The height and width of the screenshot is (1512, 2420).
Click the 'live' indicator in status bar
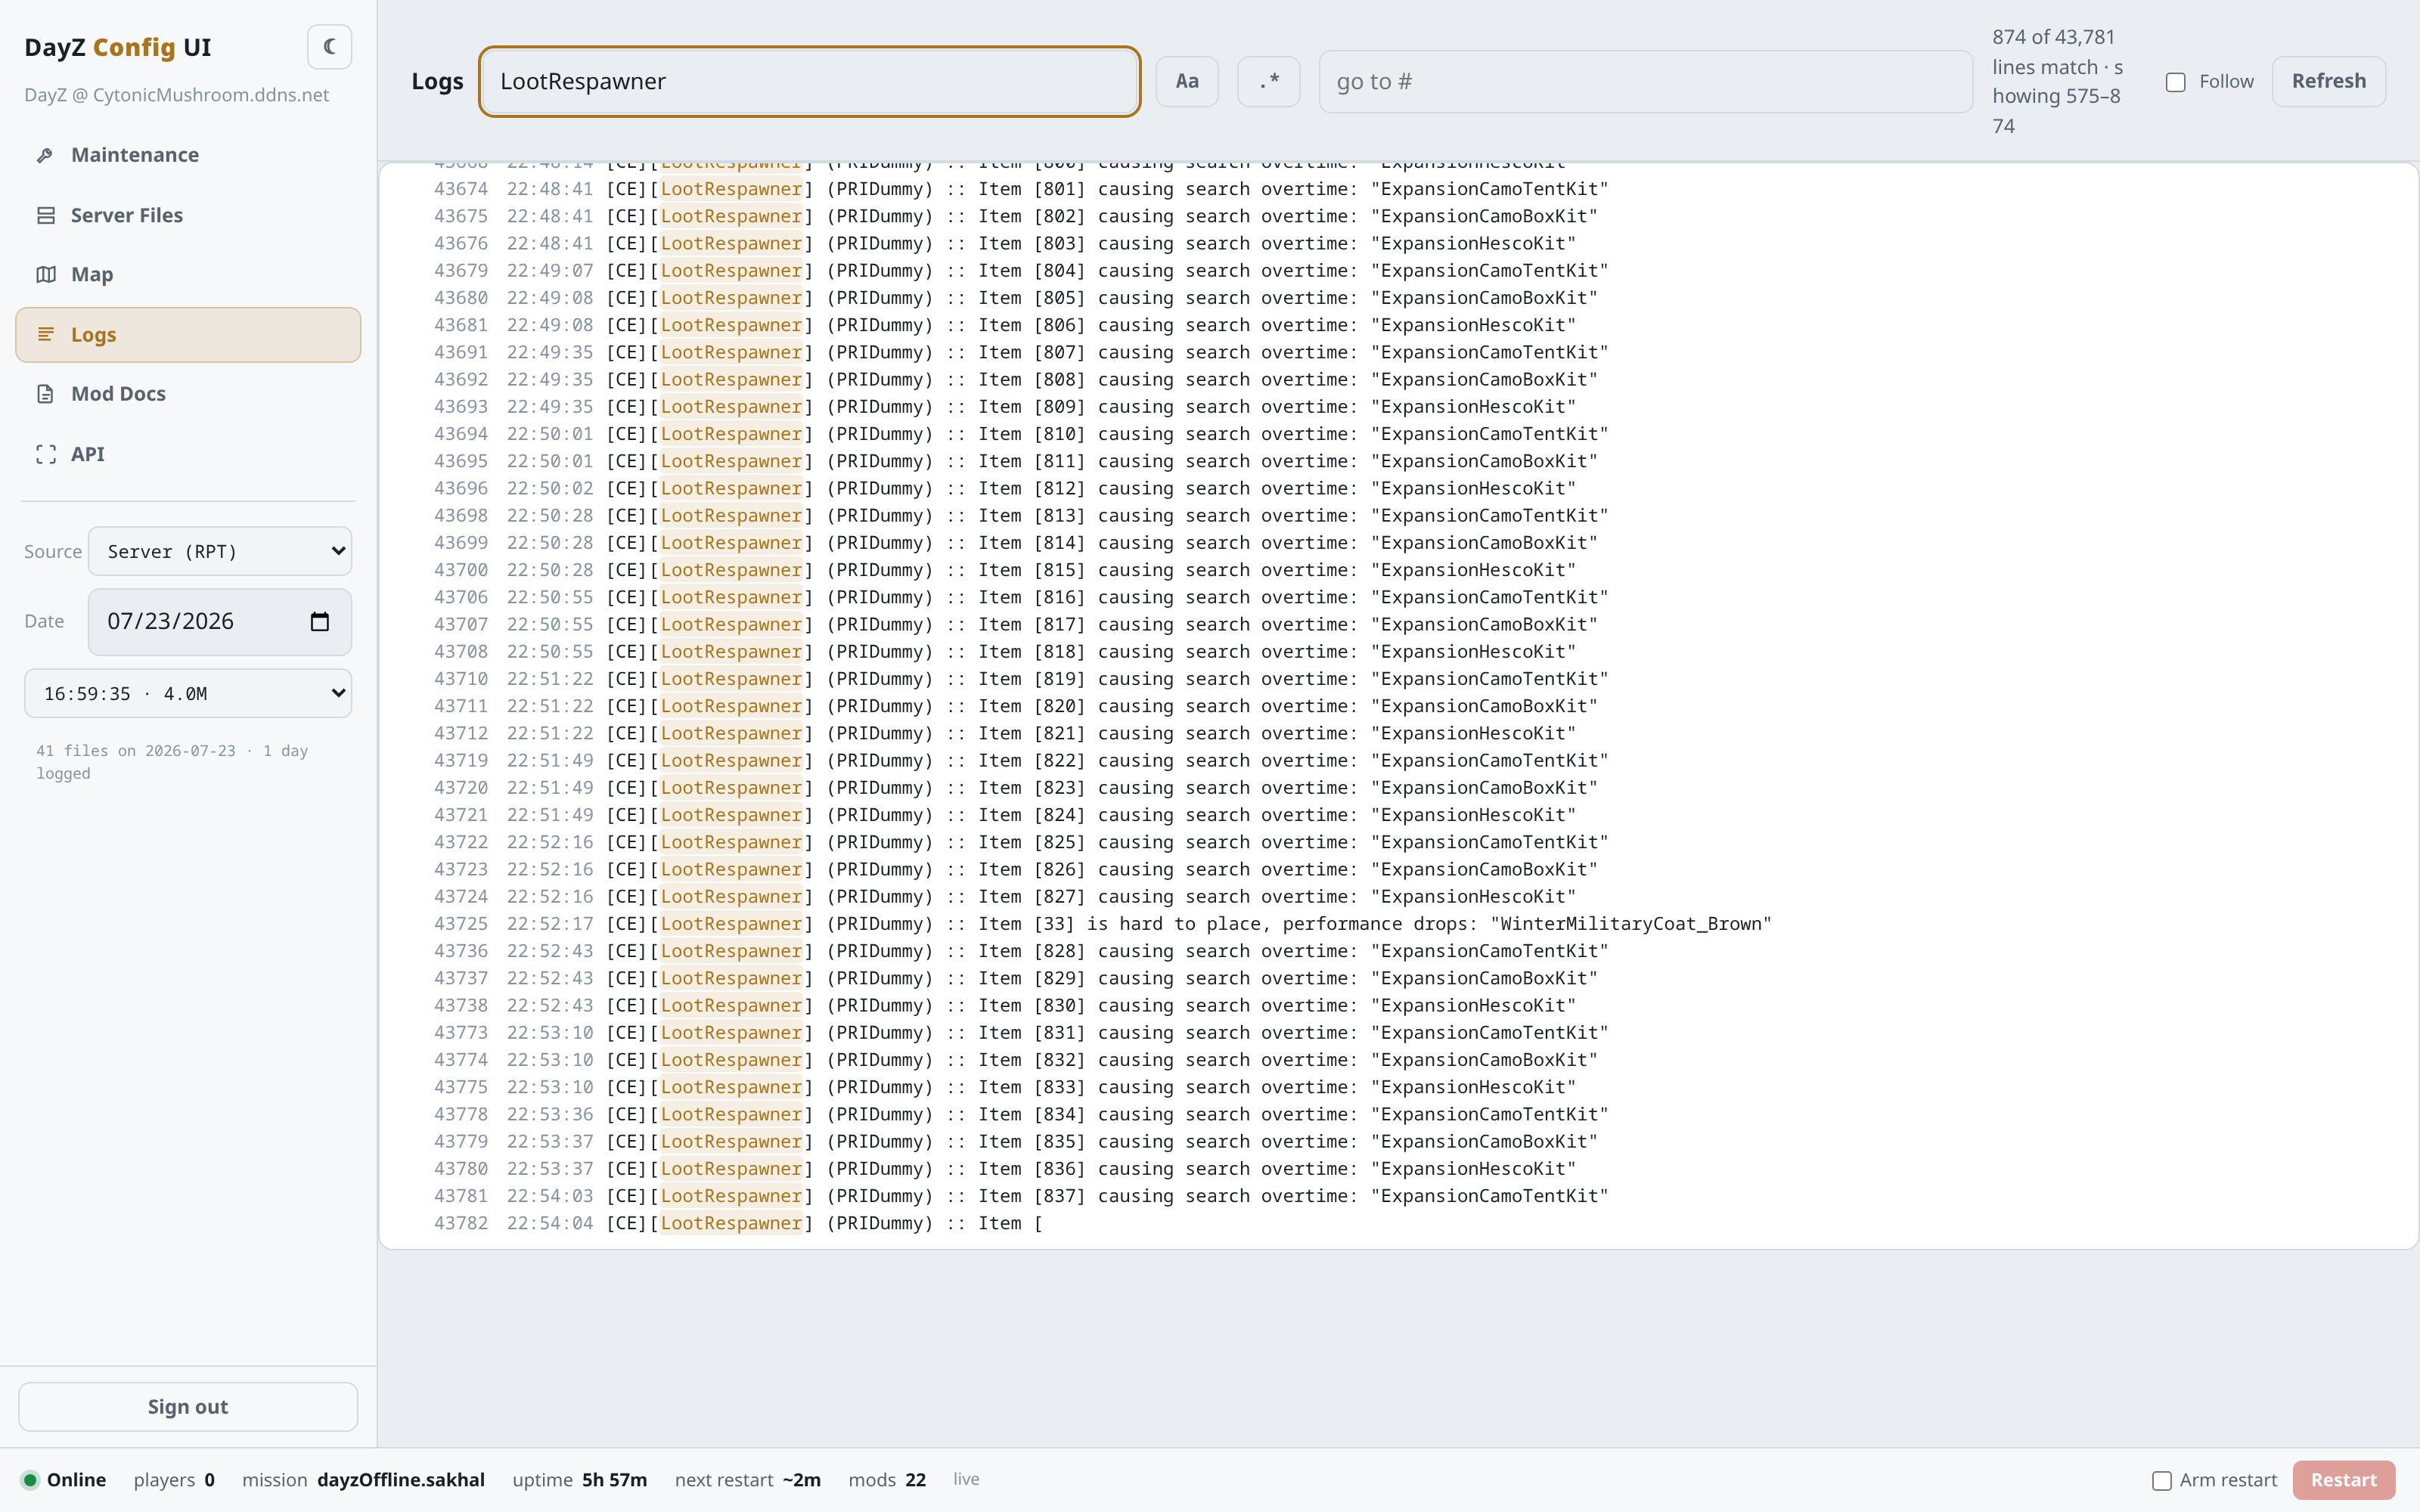coord(966,1479)
